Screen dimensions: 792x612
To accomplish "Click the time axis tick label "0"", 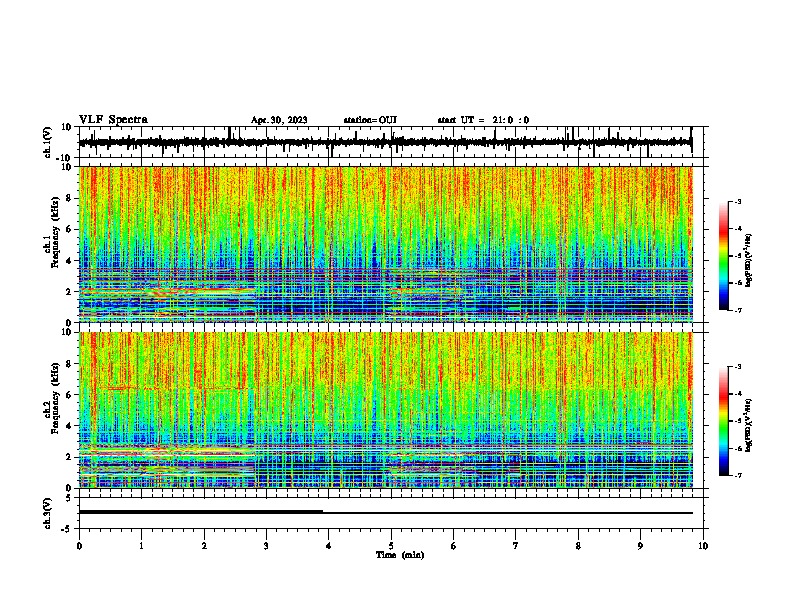I will (79, 546).
